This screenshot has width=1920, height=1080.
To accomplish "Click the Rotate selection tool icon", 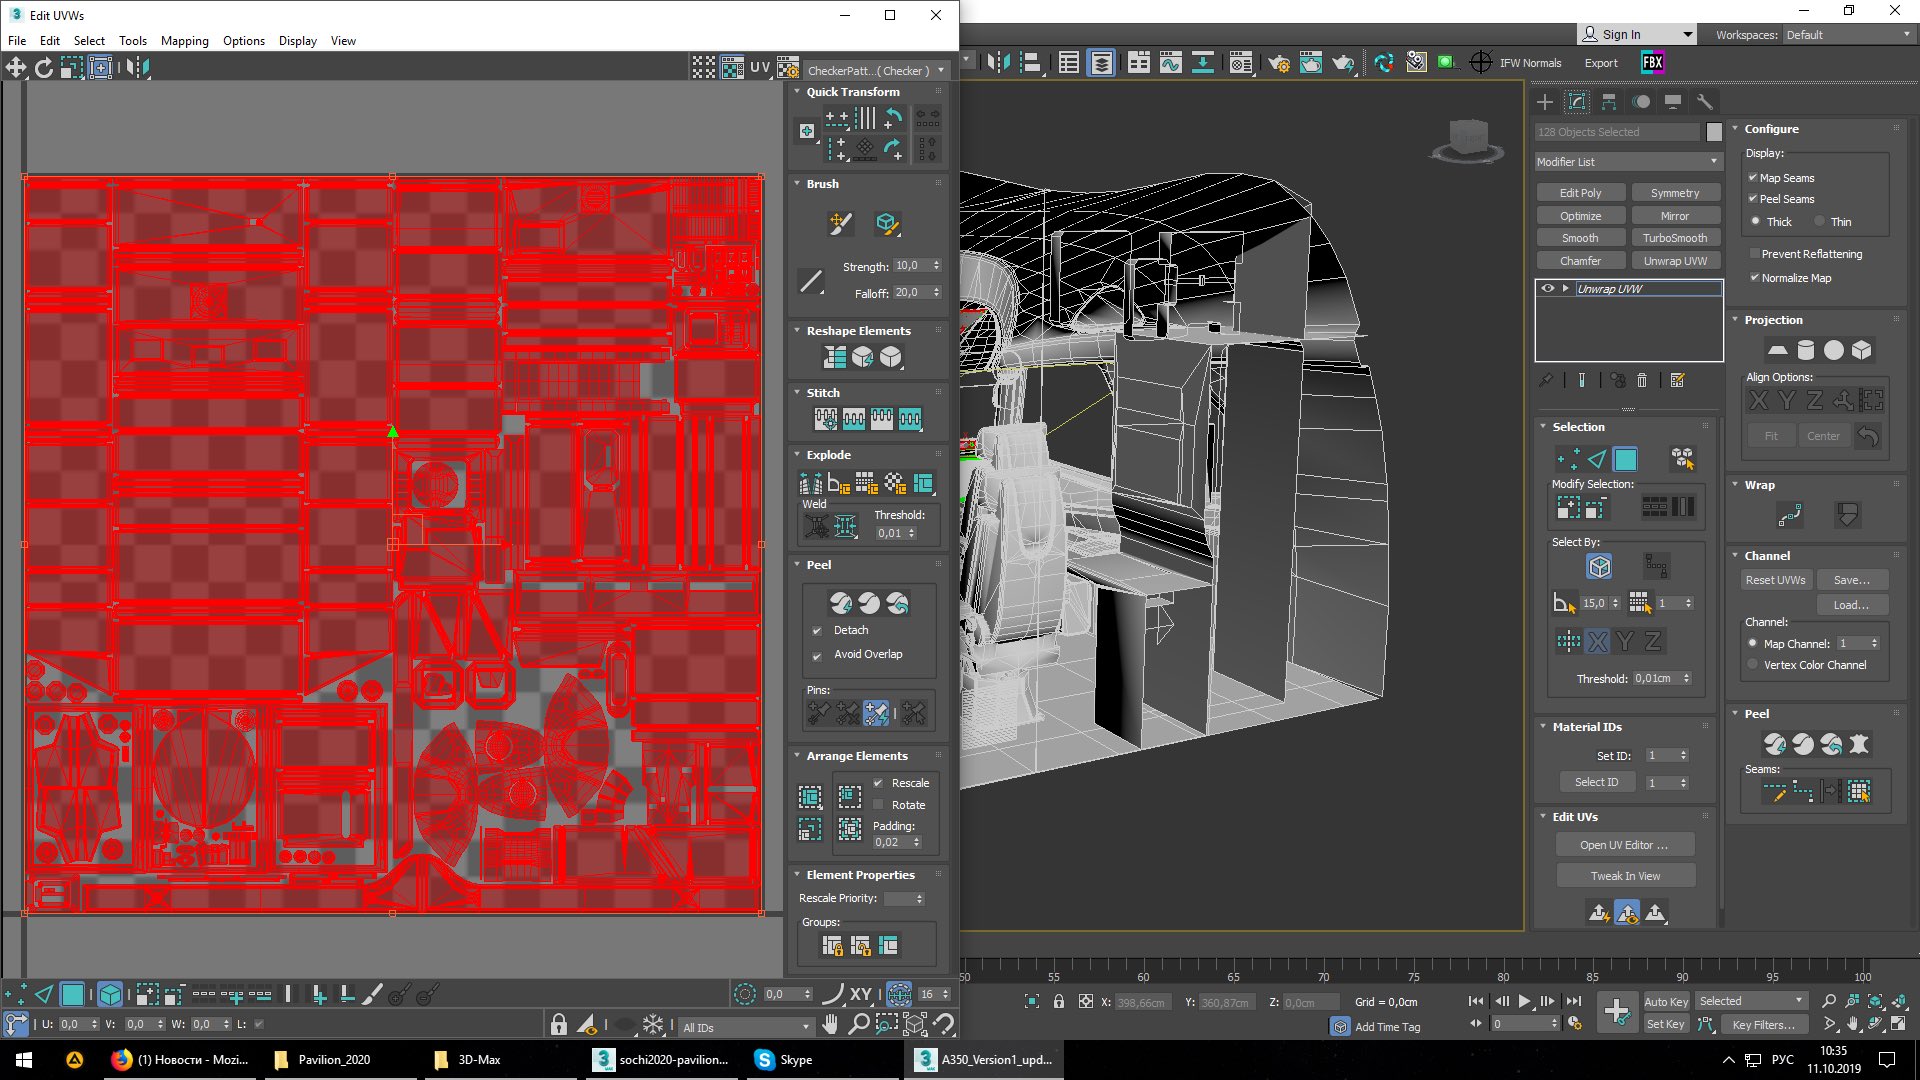I will click(x=44, y=68).
